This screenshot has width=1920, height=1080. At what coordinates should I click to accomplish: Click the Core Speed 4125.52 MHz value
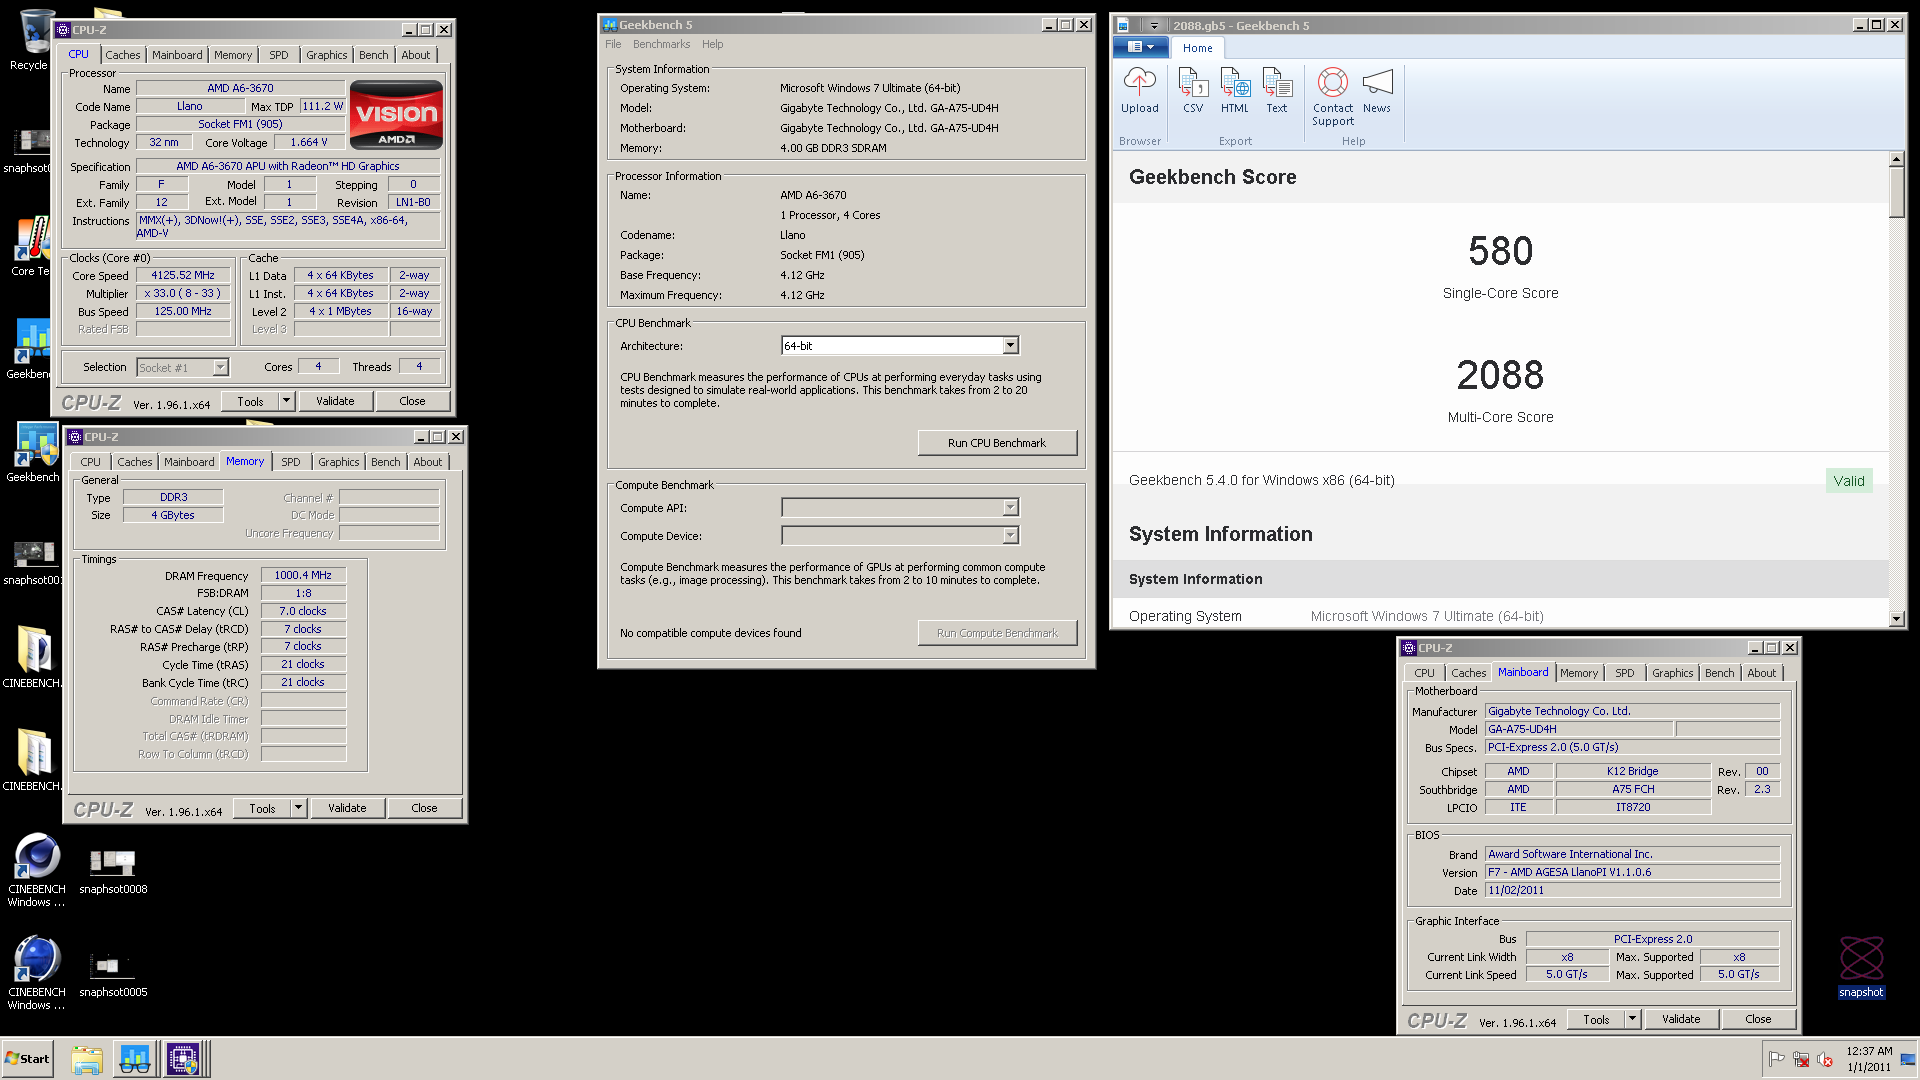pyautogui.click(x=183, y=275)
